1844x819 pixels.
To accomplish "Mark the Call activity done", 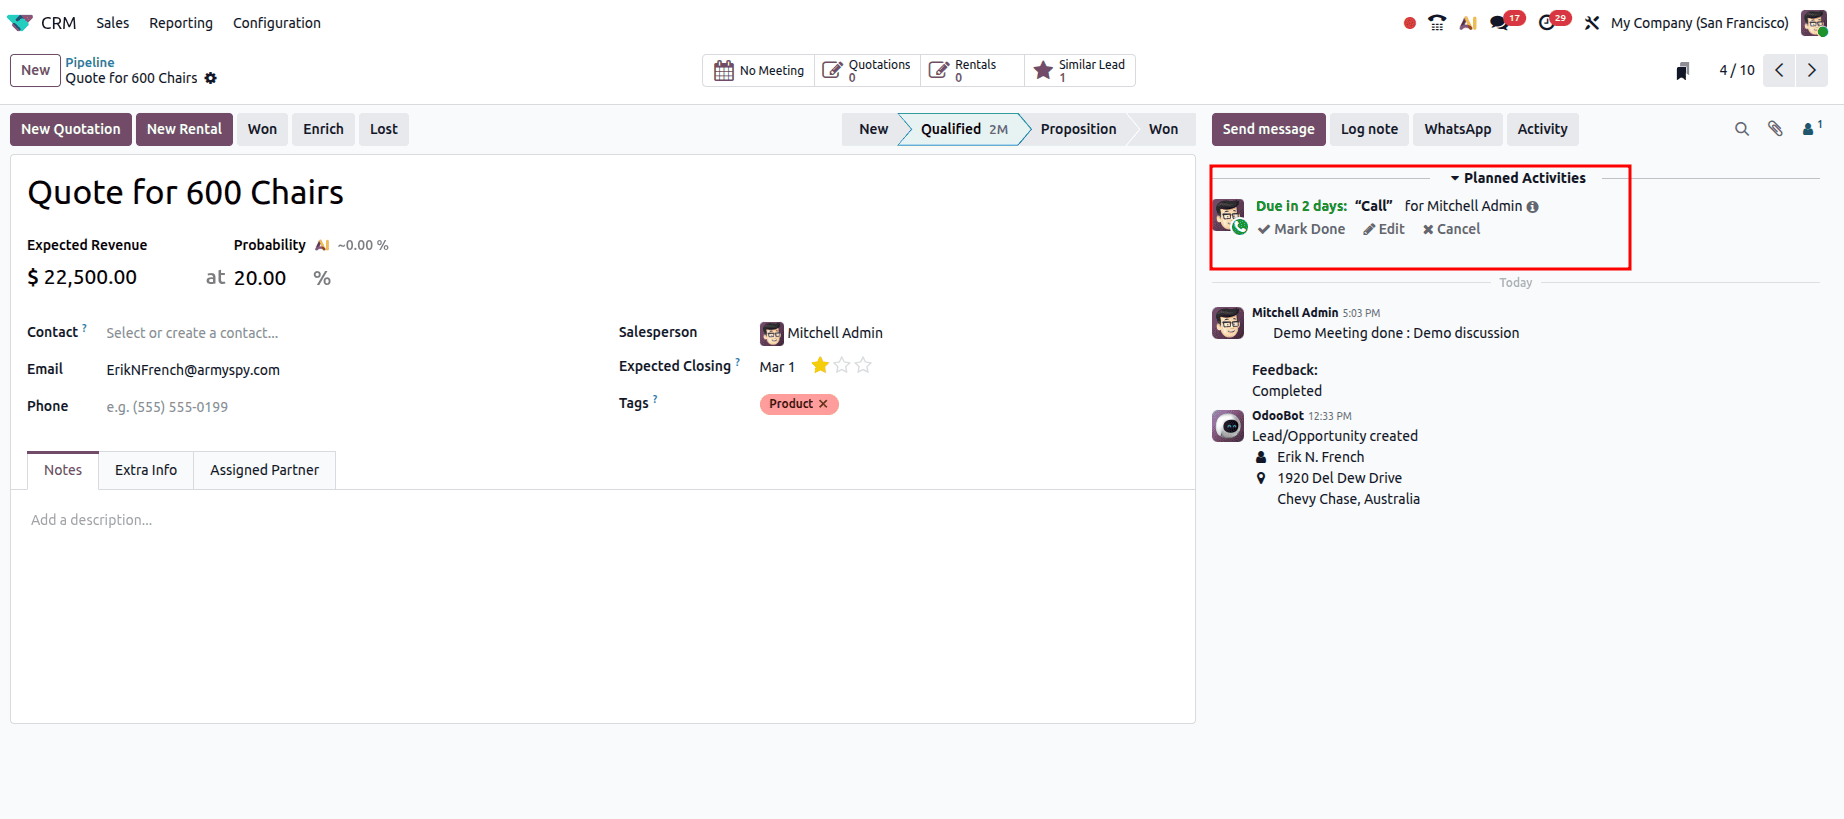I will (x=1301, y=229).
